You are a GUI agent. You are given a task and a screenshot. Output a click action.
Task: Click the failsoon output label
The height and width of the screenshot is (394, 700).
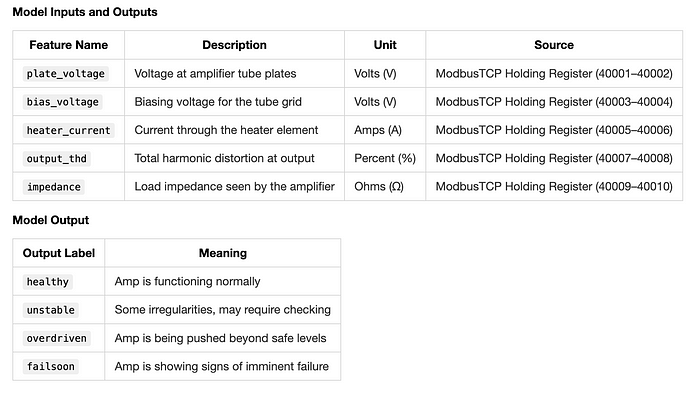point(50,366)
